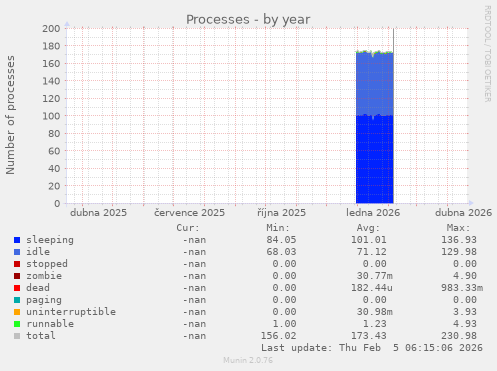497x371 pixels.
Task: Click the stopped legend color swatch
Action: 17,264
